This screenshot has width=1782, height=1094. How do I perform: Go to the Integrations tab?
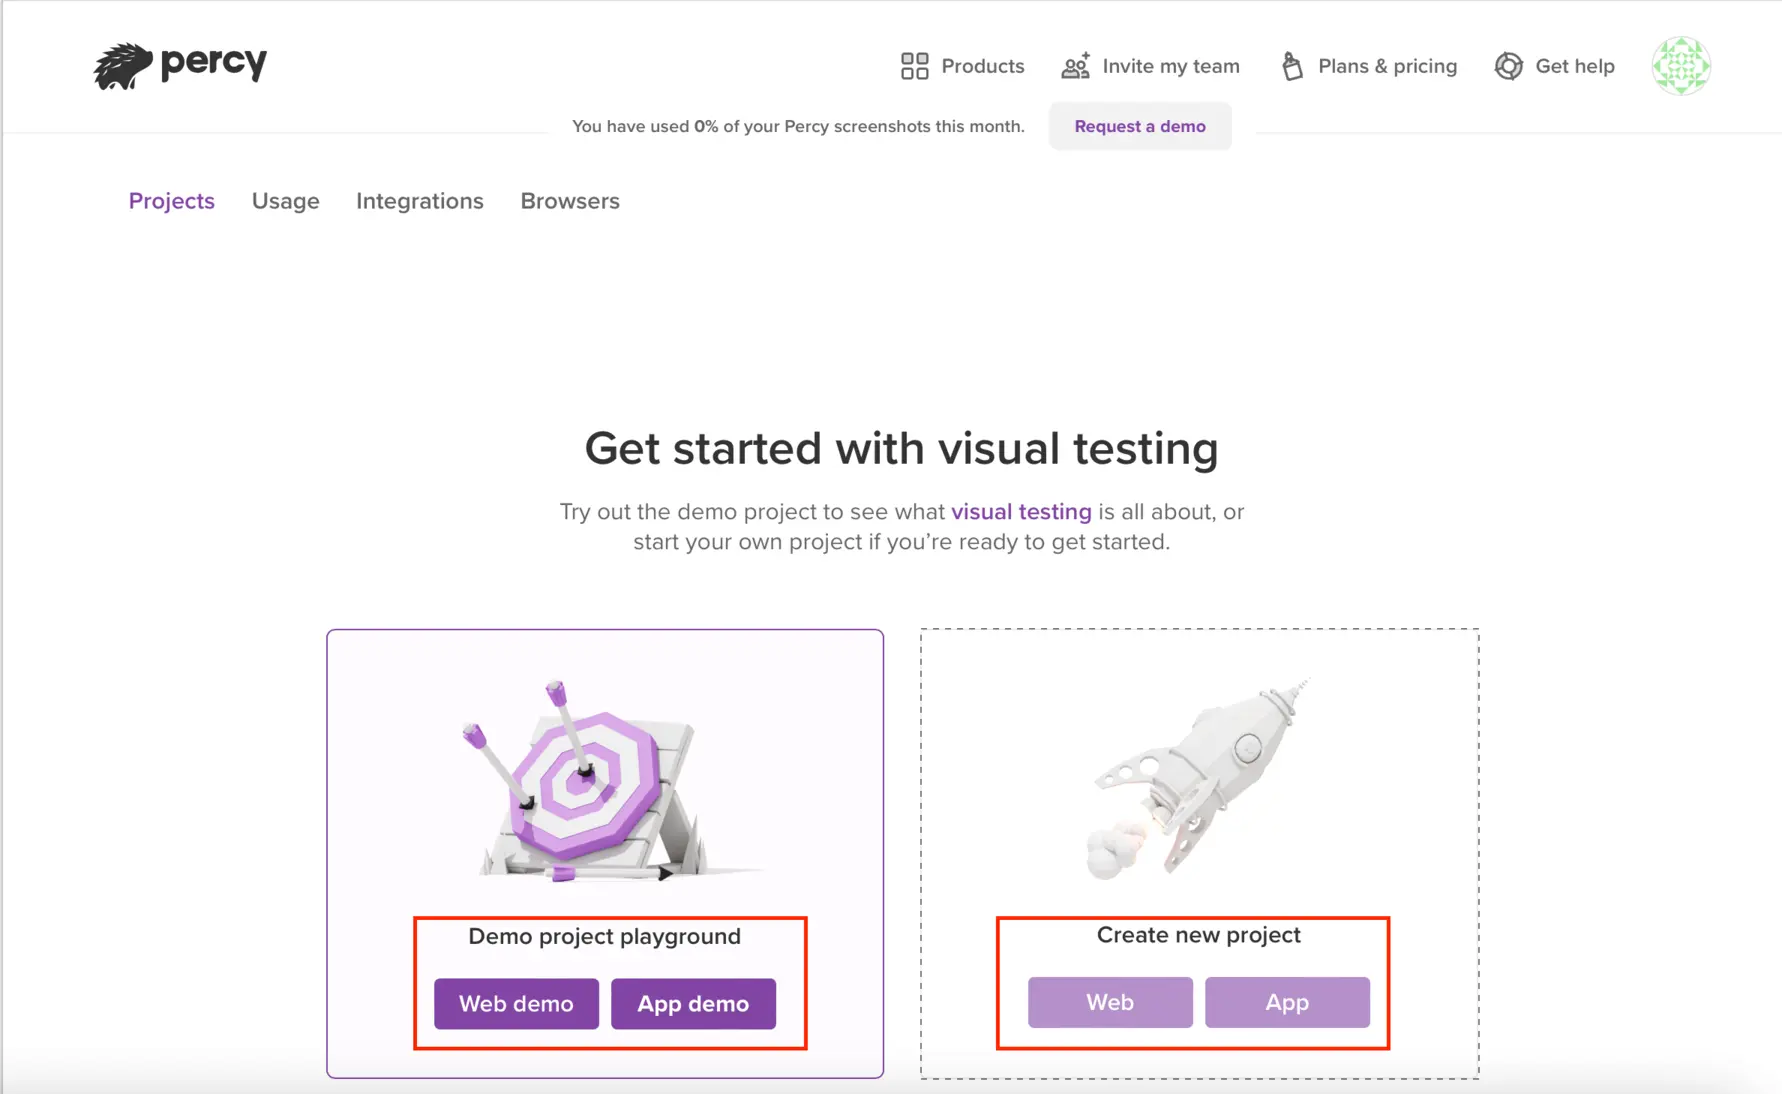click(x=420, y=201)
